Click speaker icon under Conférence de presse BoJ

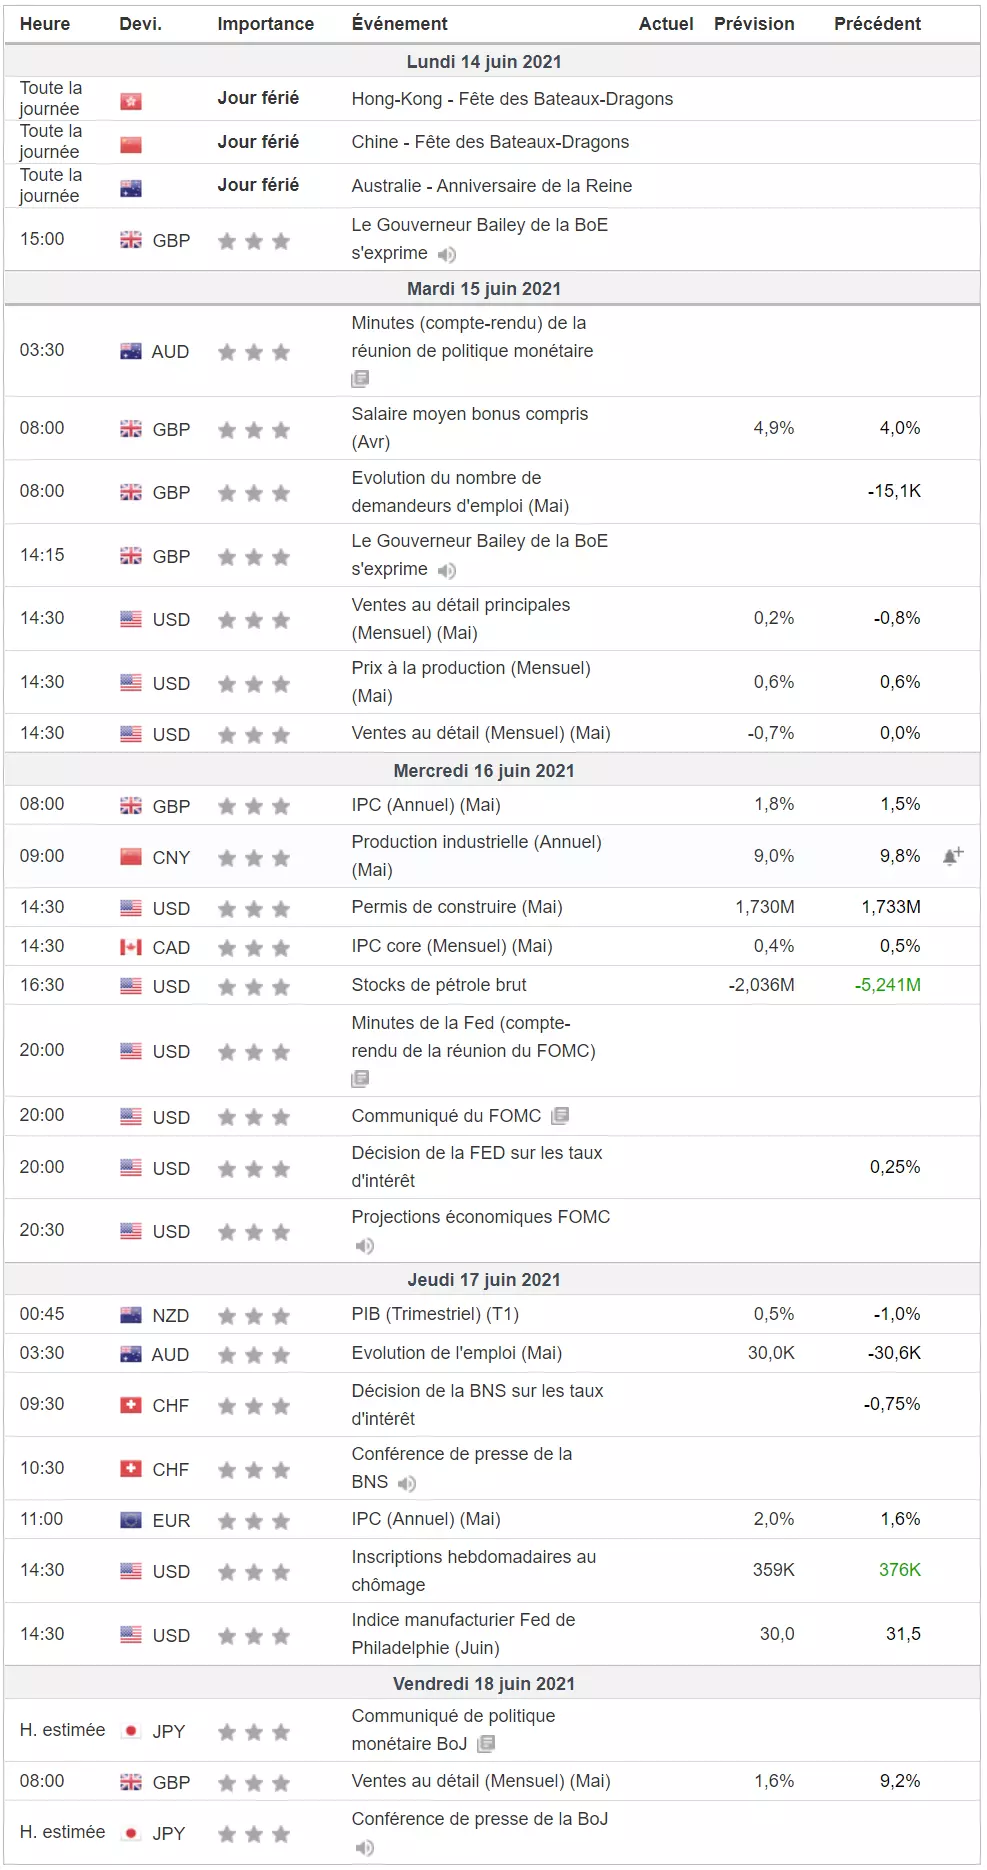(365, 1847)
